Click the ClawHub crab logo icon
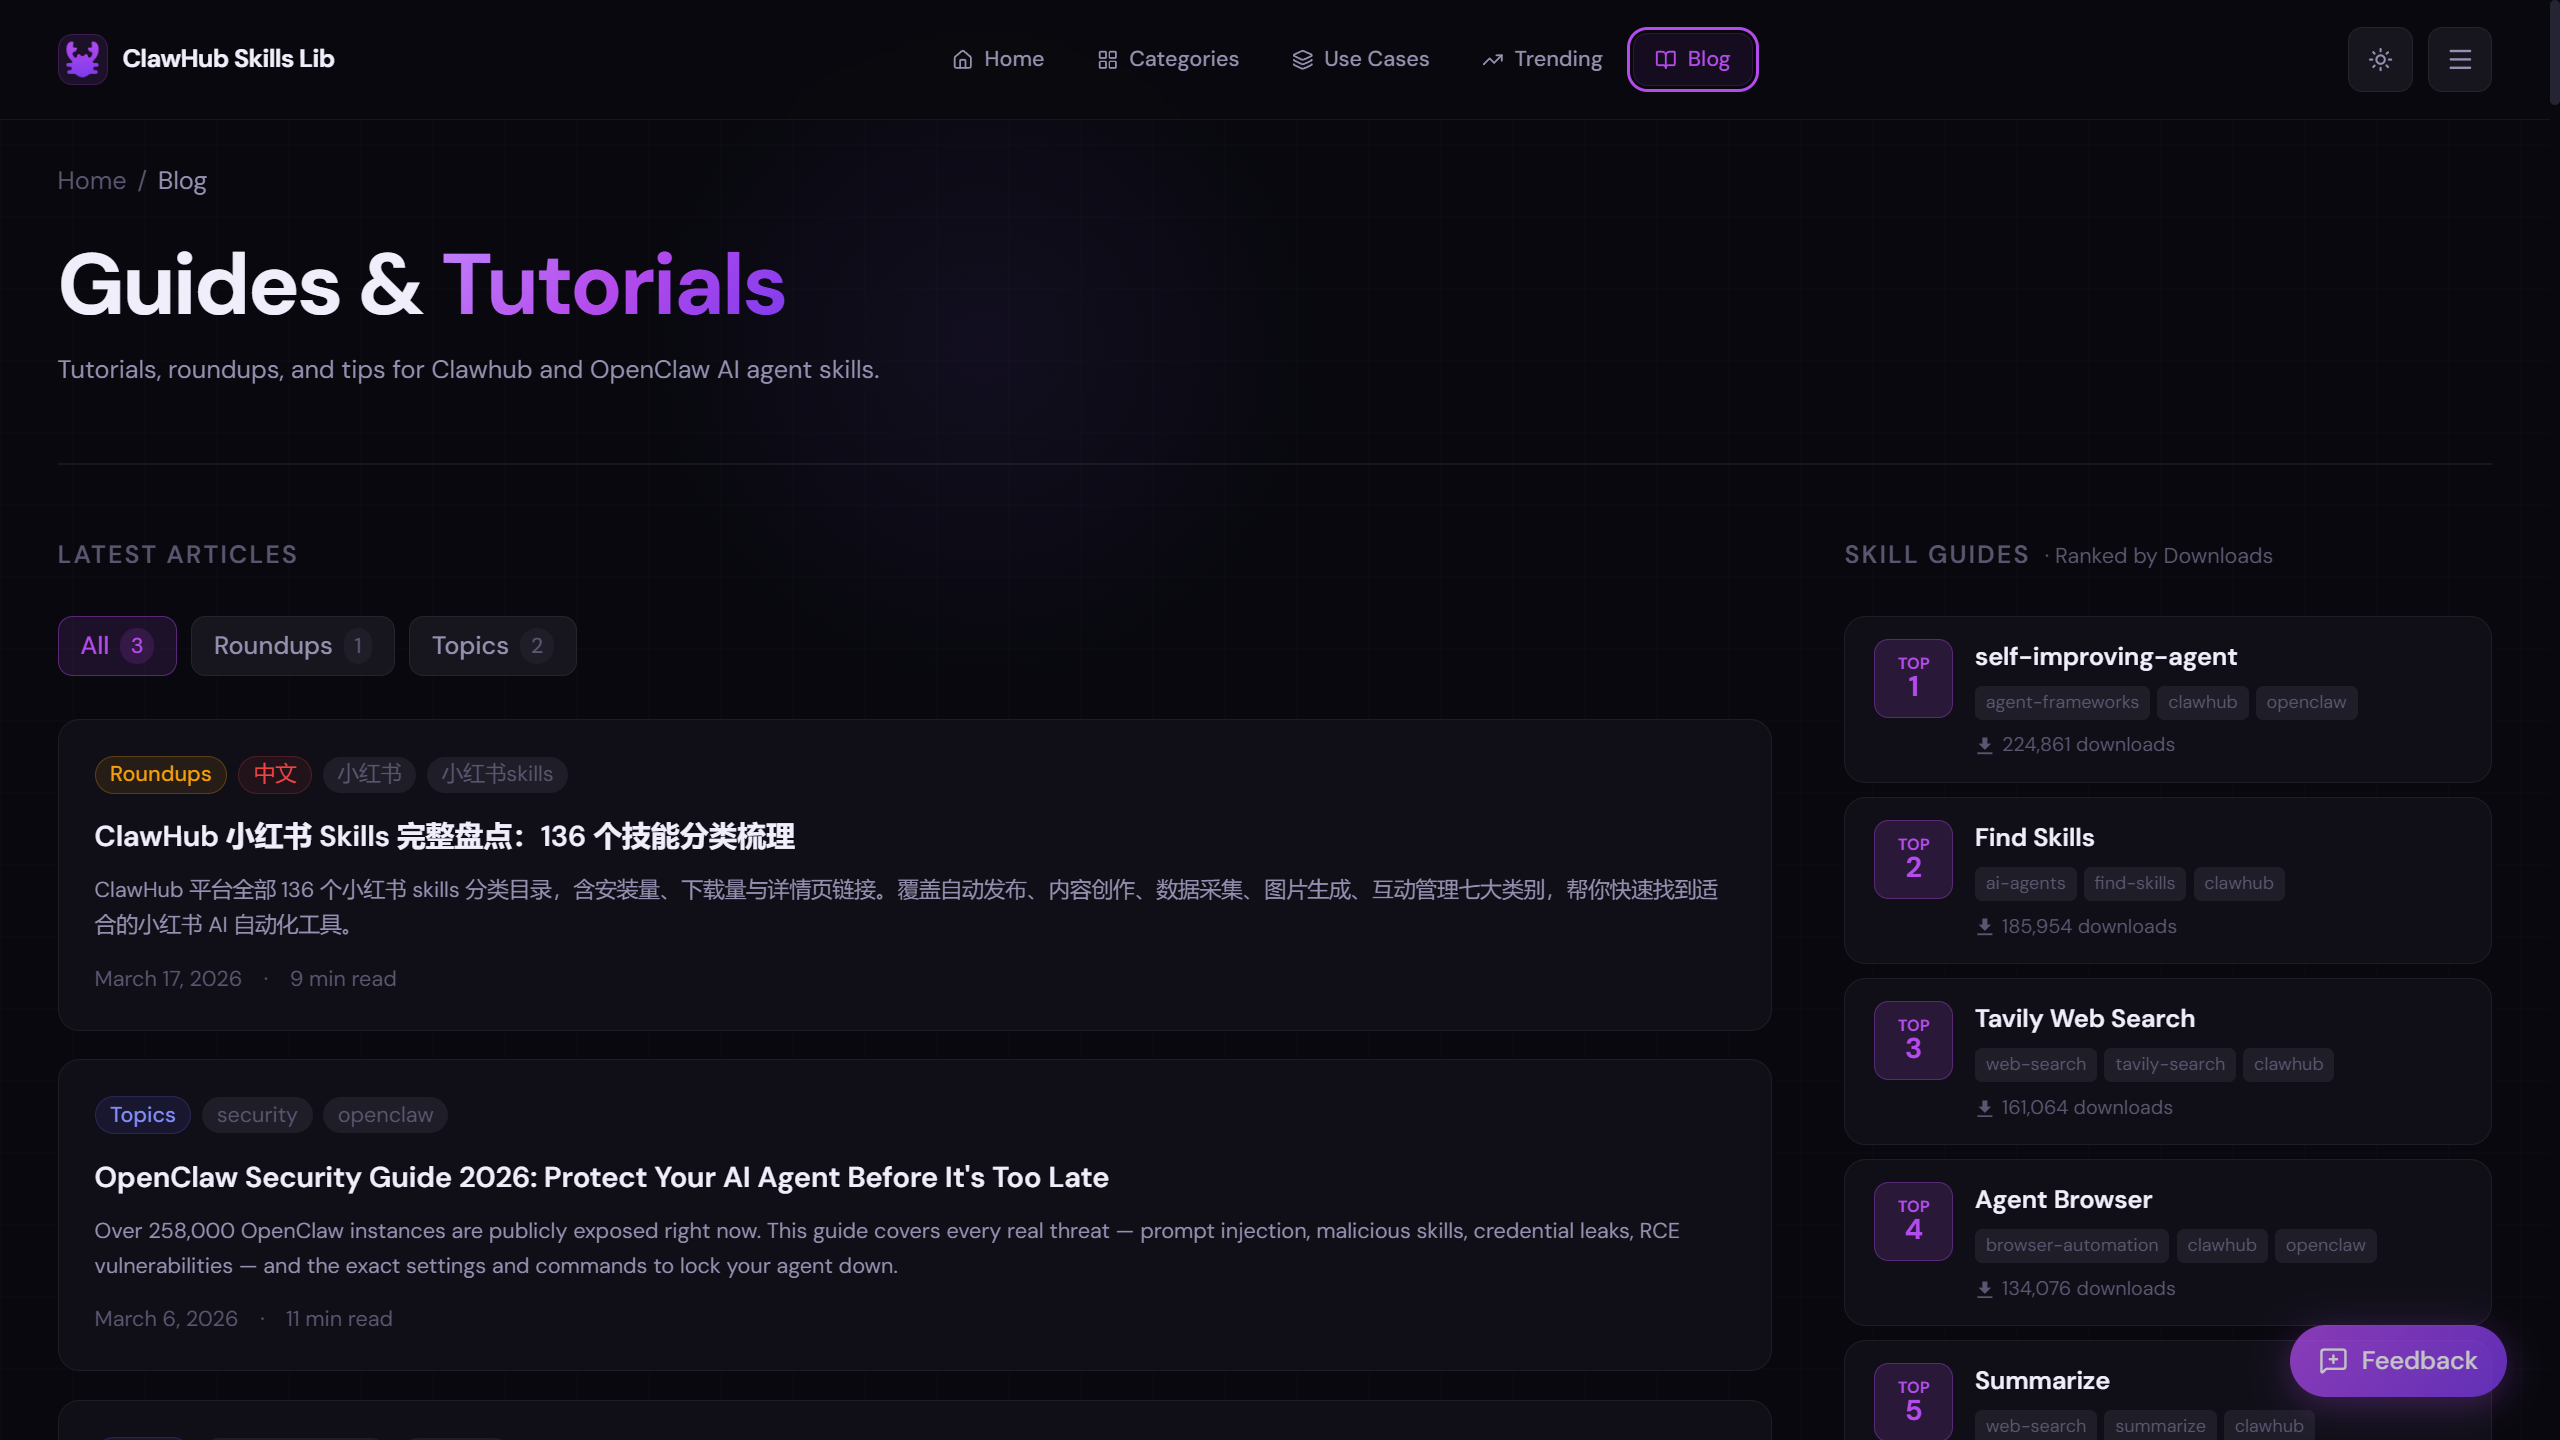The width and height of the screenshot is (2560, 1440). pyautogui.click(x=82, y=59)
